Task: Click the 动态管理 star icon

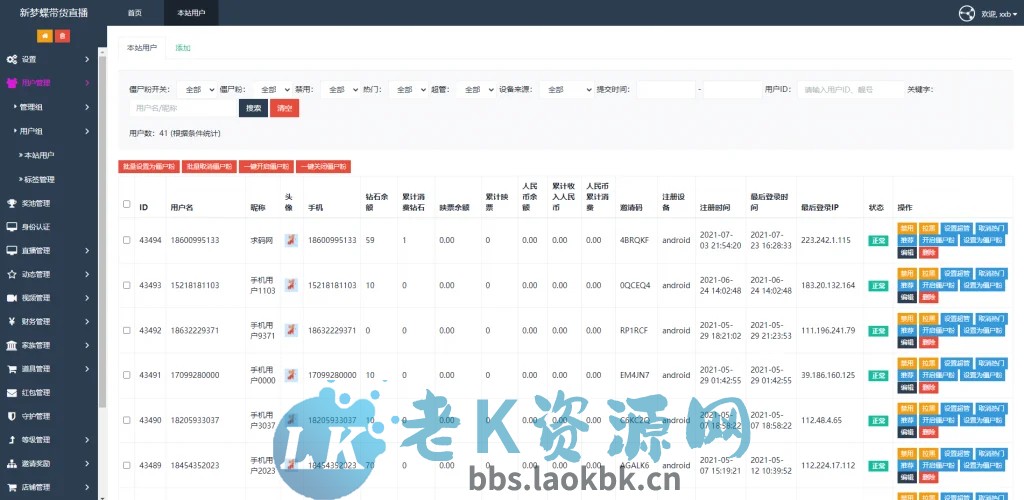Action: point(12,274)
